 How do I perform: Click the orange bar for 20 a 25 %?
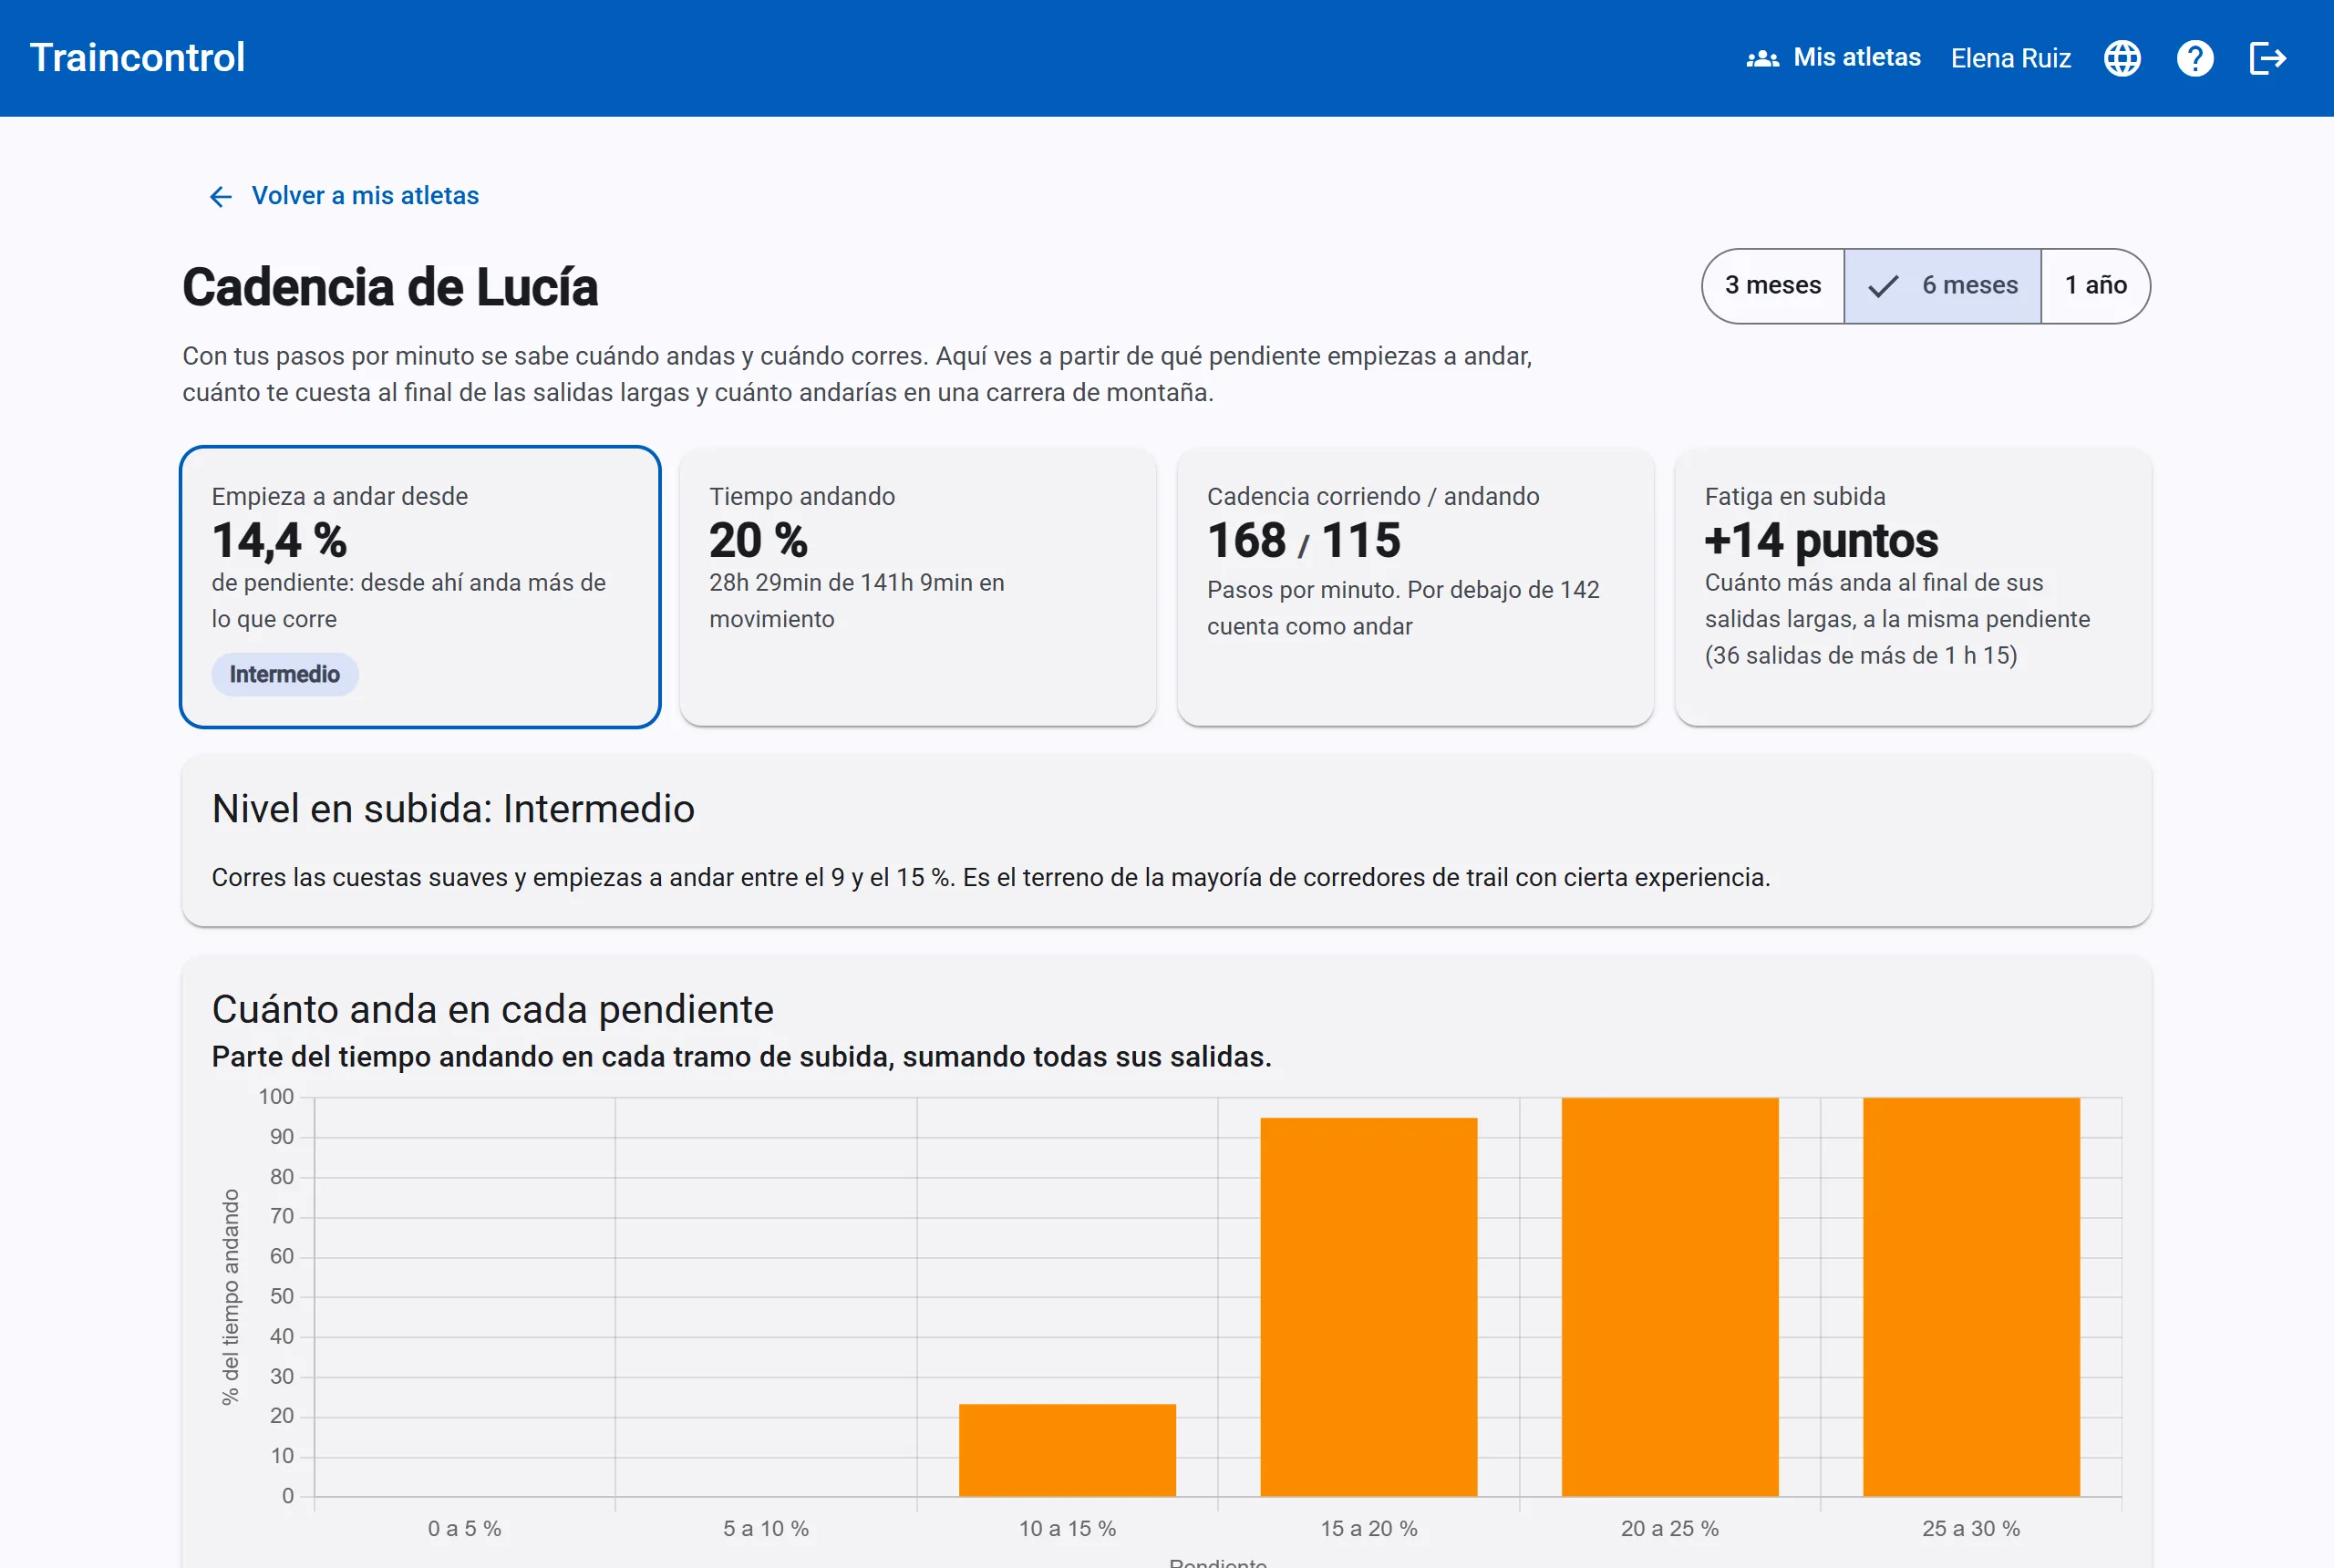1670,1297
